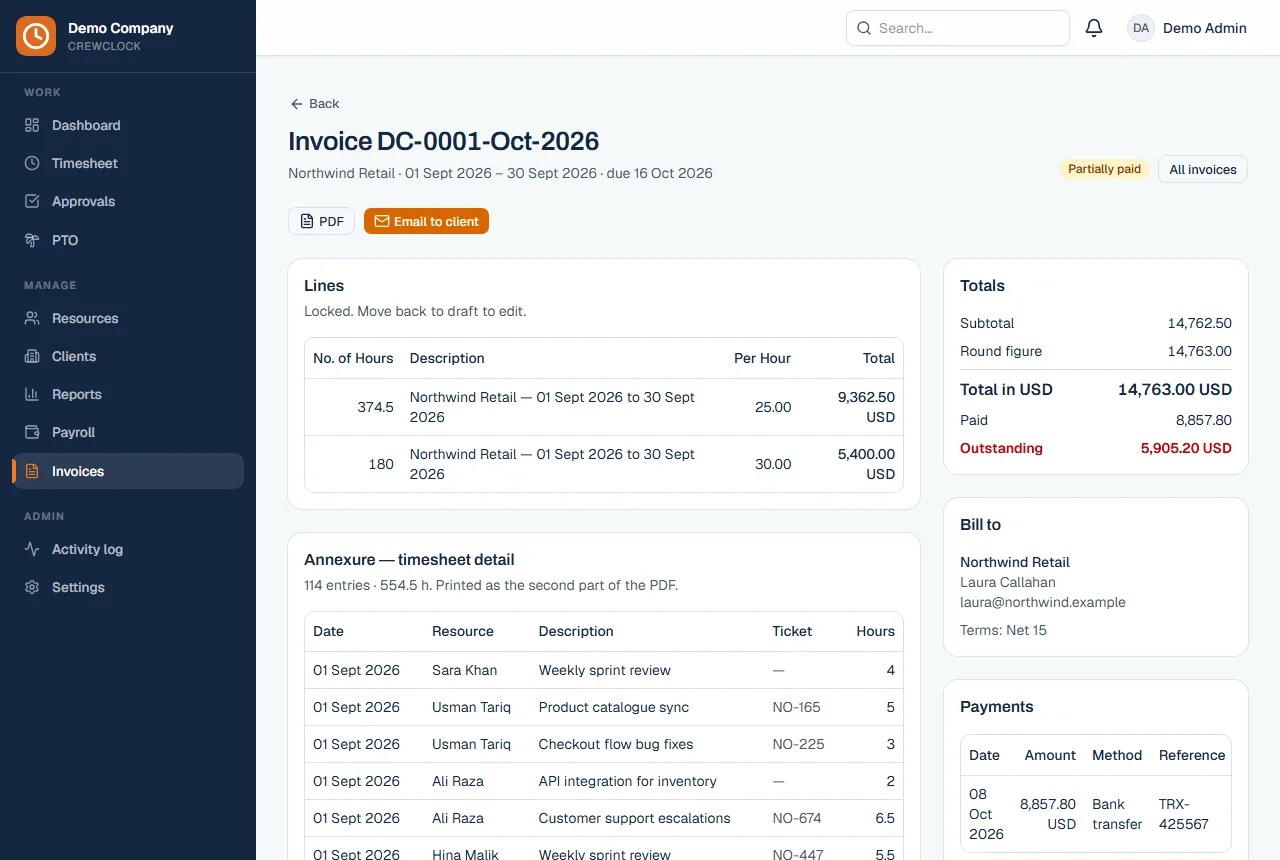The height and width of the screenshot is (860, 1280).
Task: Click the 30.00 per hour rate
Action: [773, 464]
